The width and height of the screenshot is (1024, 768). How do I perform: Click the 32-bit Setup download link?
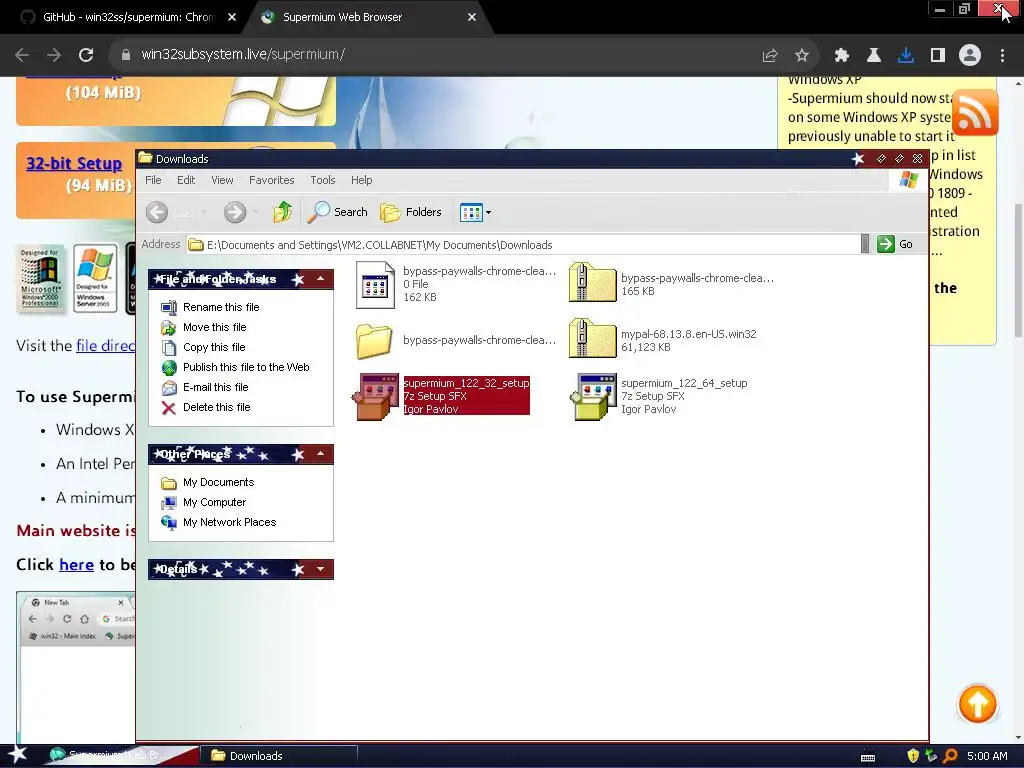pos(74,163)
